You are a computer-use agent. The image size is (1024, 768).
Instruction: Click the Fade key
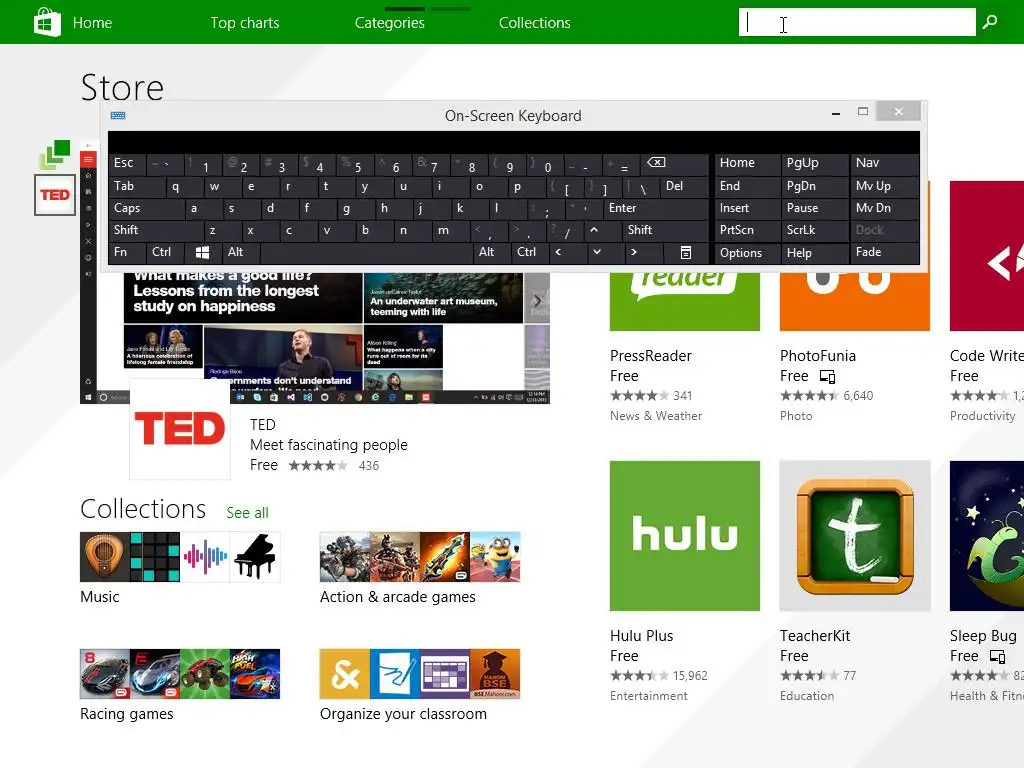pos(884,253)
